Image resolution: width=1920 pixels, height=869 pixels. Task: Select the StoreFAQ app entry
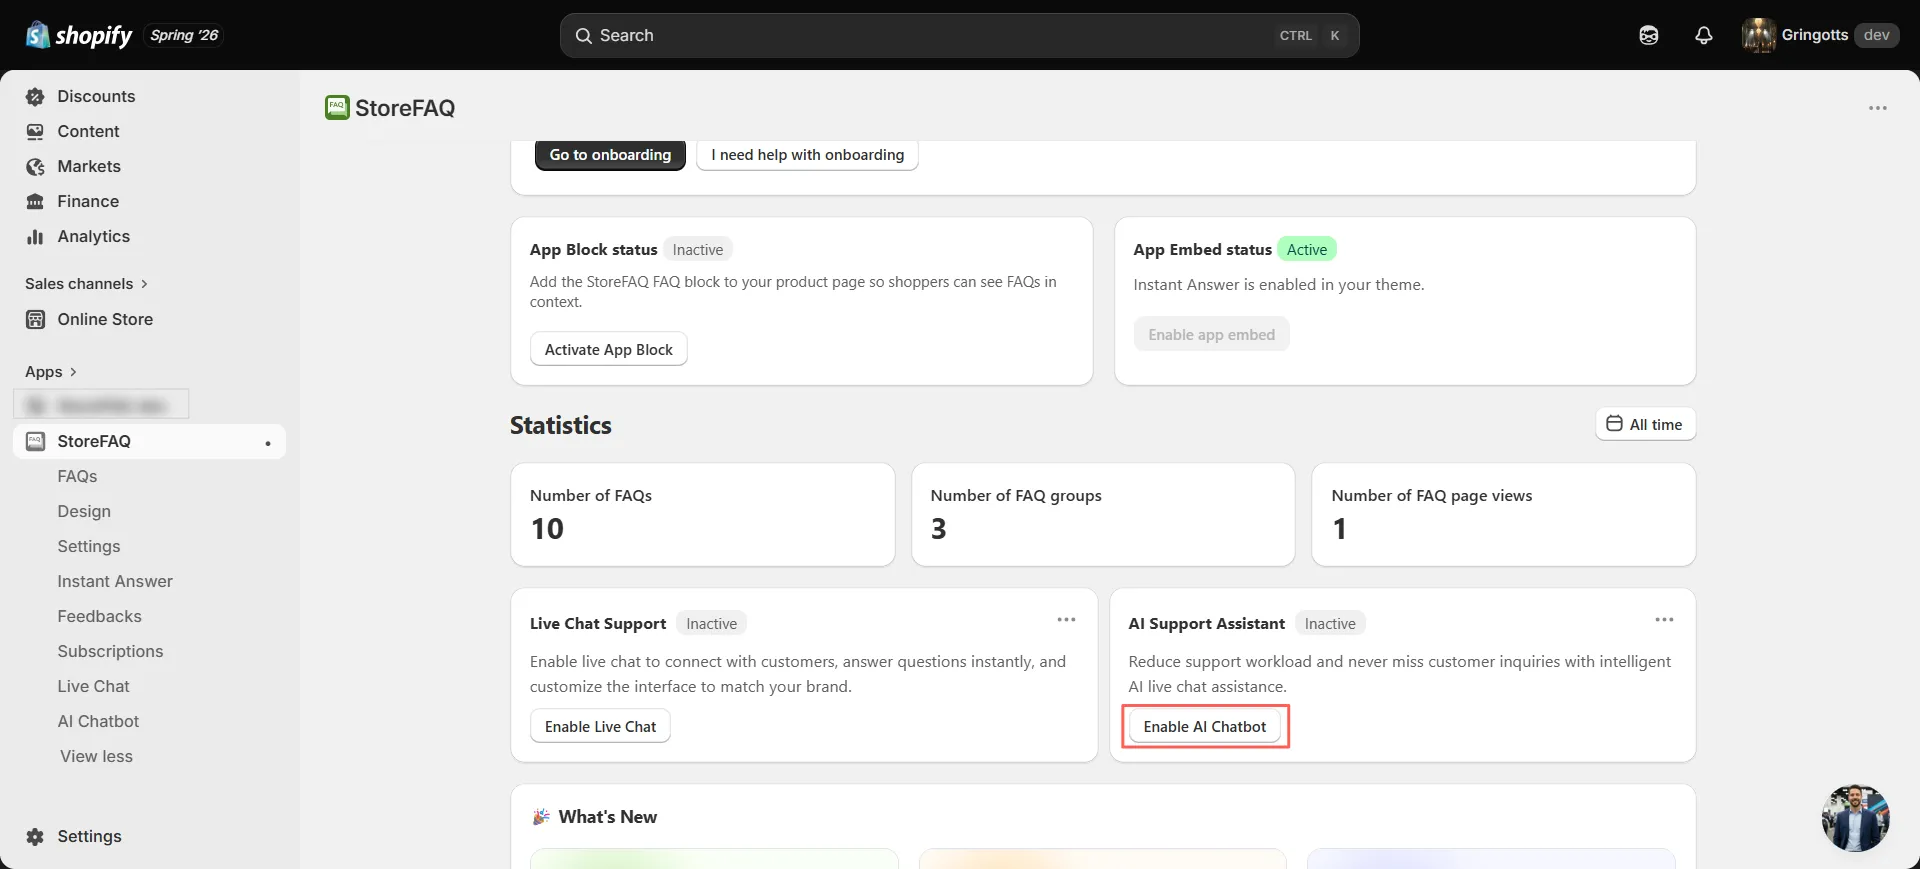[149, 441]
